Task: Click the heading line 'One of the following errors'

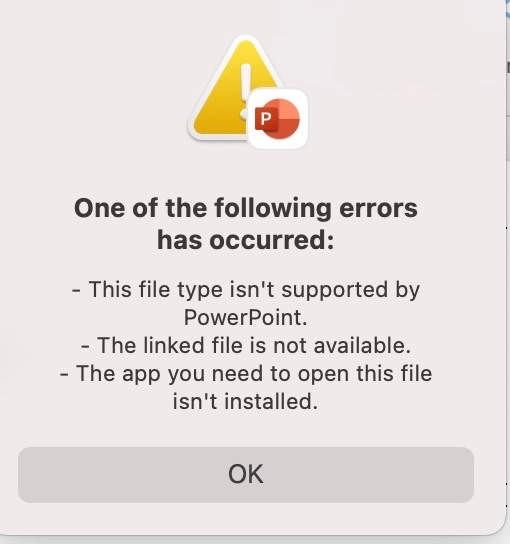Action: click(246, 208)
